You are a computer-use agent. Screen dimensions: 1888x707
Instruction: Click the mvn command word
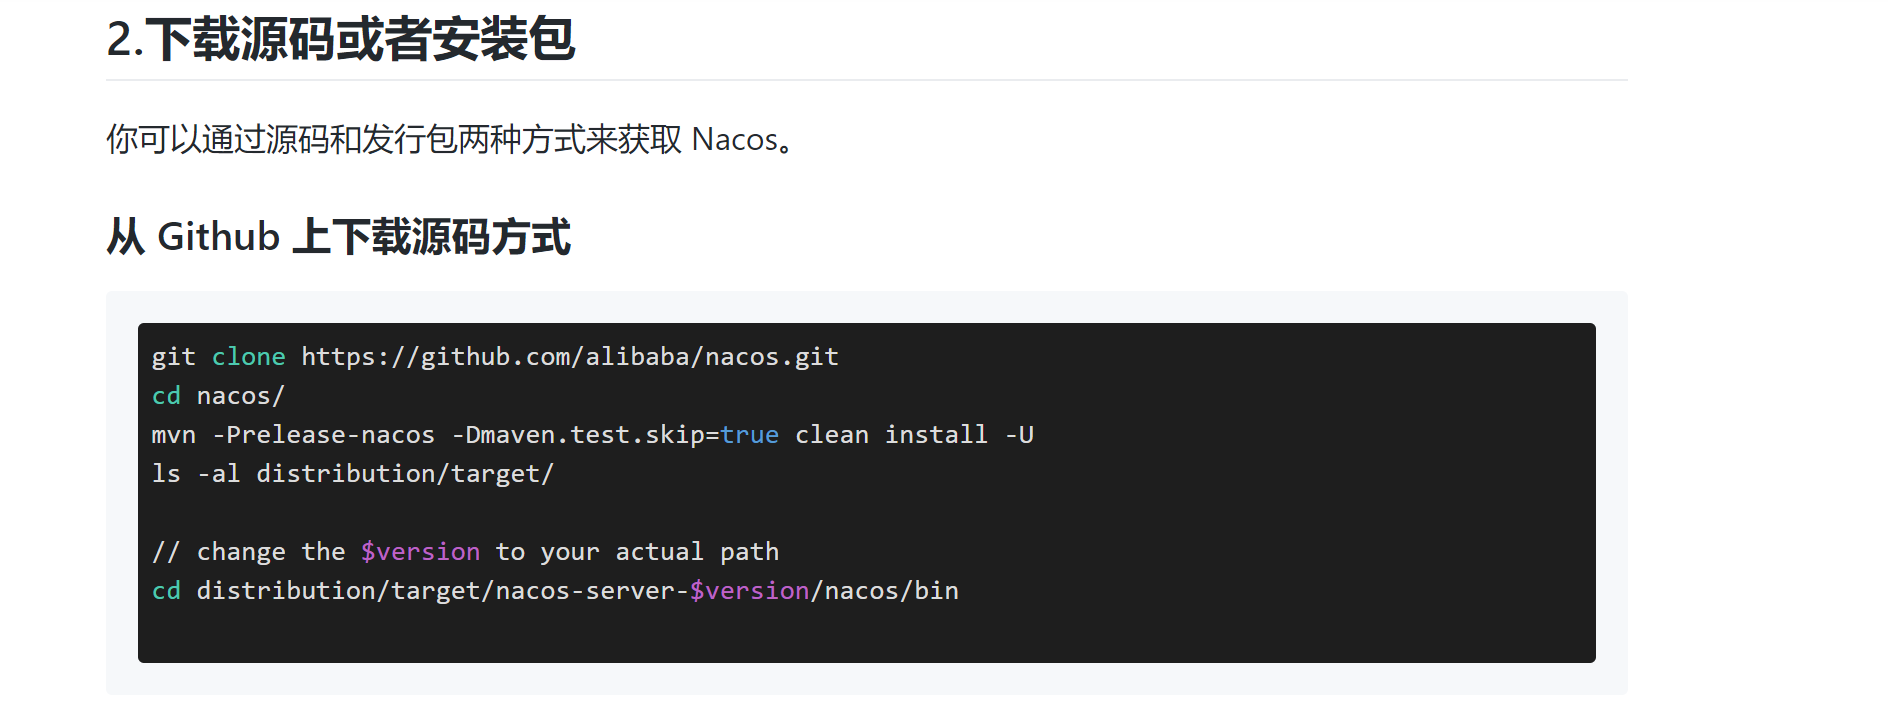click(173, 435)
